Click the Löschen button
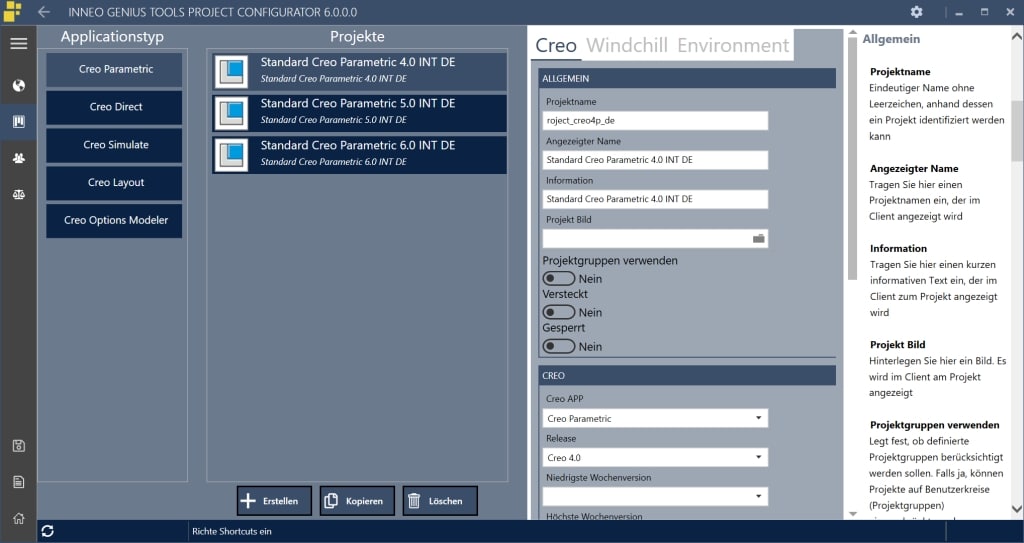The height and width of the screenshot is (543, 1024). pos(440,501)
